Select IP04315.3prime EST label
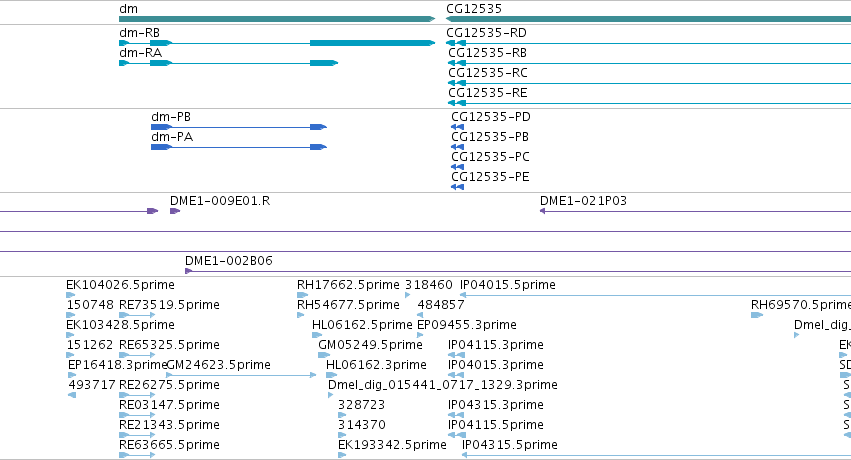The image size is (851, 460). [496, 406]
